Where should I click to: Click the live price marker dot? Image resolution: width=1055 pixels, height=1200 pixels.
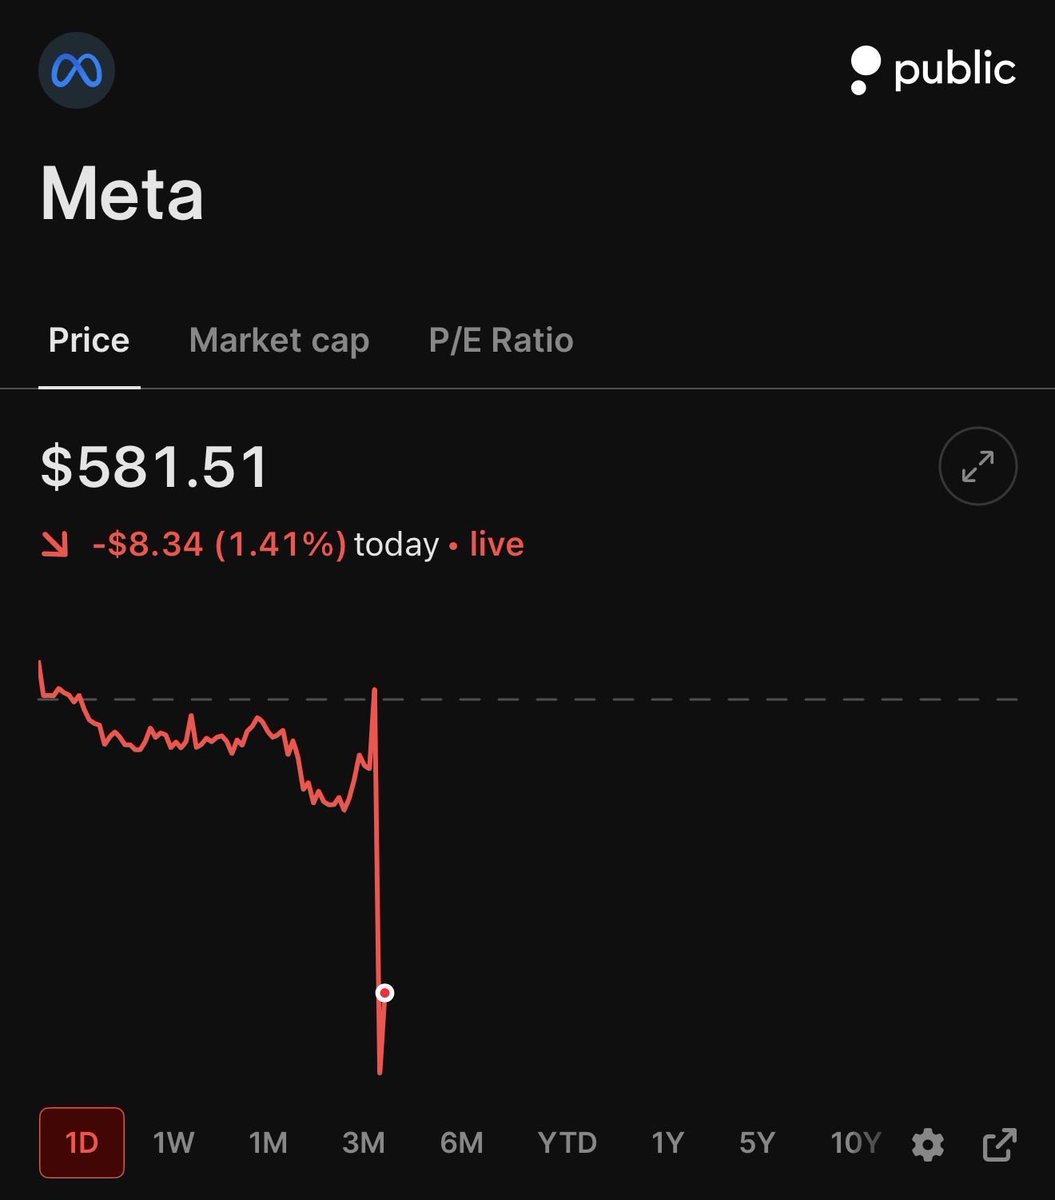tap(385, 993)
